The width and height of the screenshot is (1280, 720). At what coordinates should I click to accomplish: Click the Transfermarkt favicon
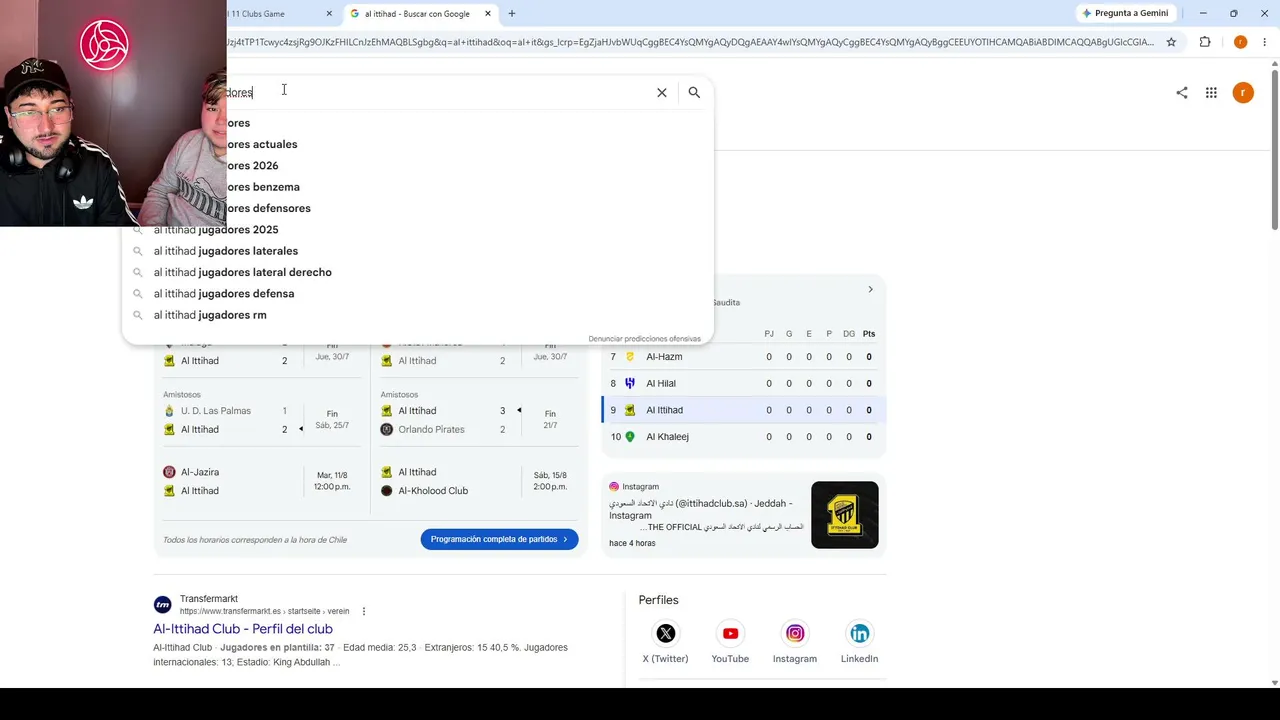click(x=162, y=605)
